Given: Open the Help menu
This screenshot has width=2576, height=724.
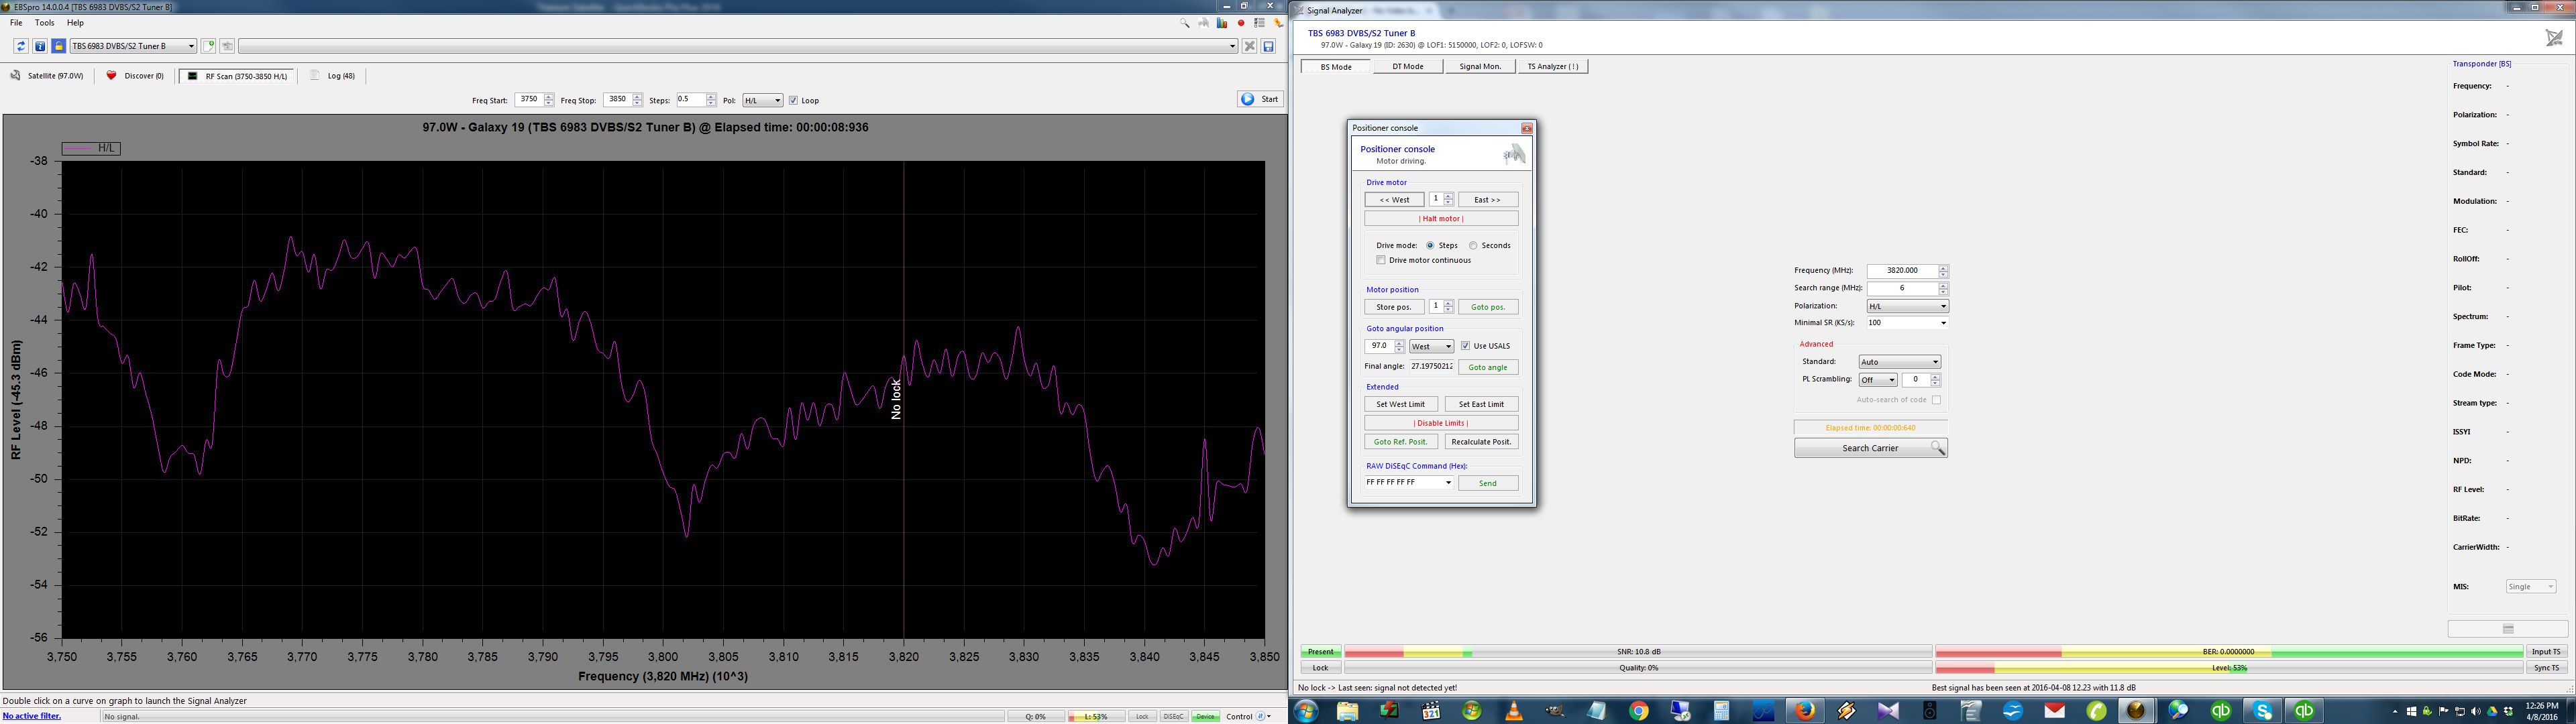Looking at the screenshot, I should point(75,23).
